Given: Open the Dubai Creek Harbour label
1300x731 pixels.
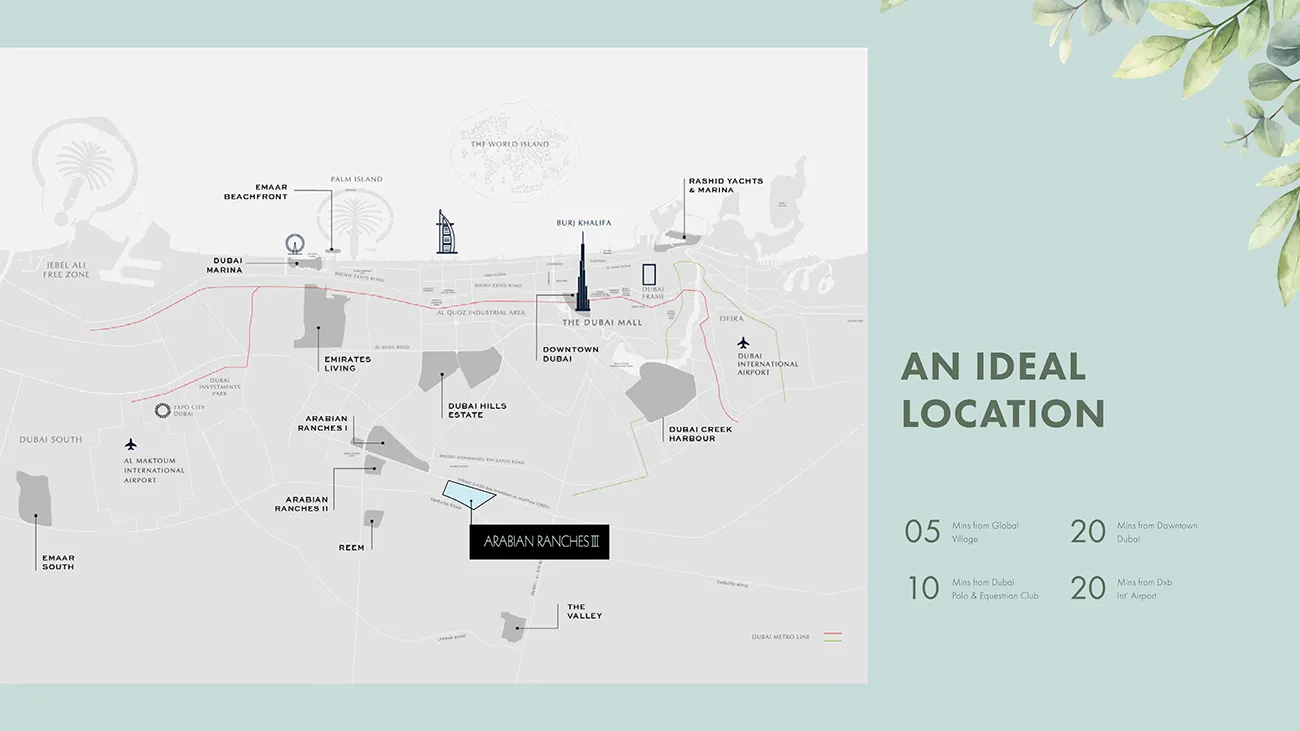Looking at the screenshot, I should [x=700, y=434].
